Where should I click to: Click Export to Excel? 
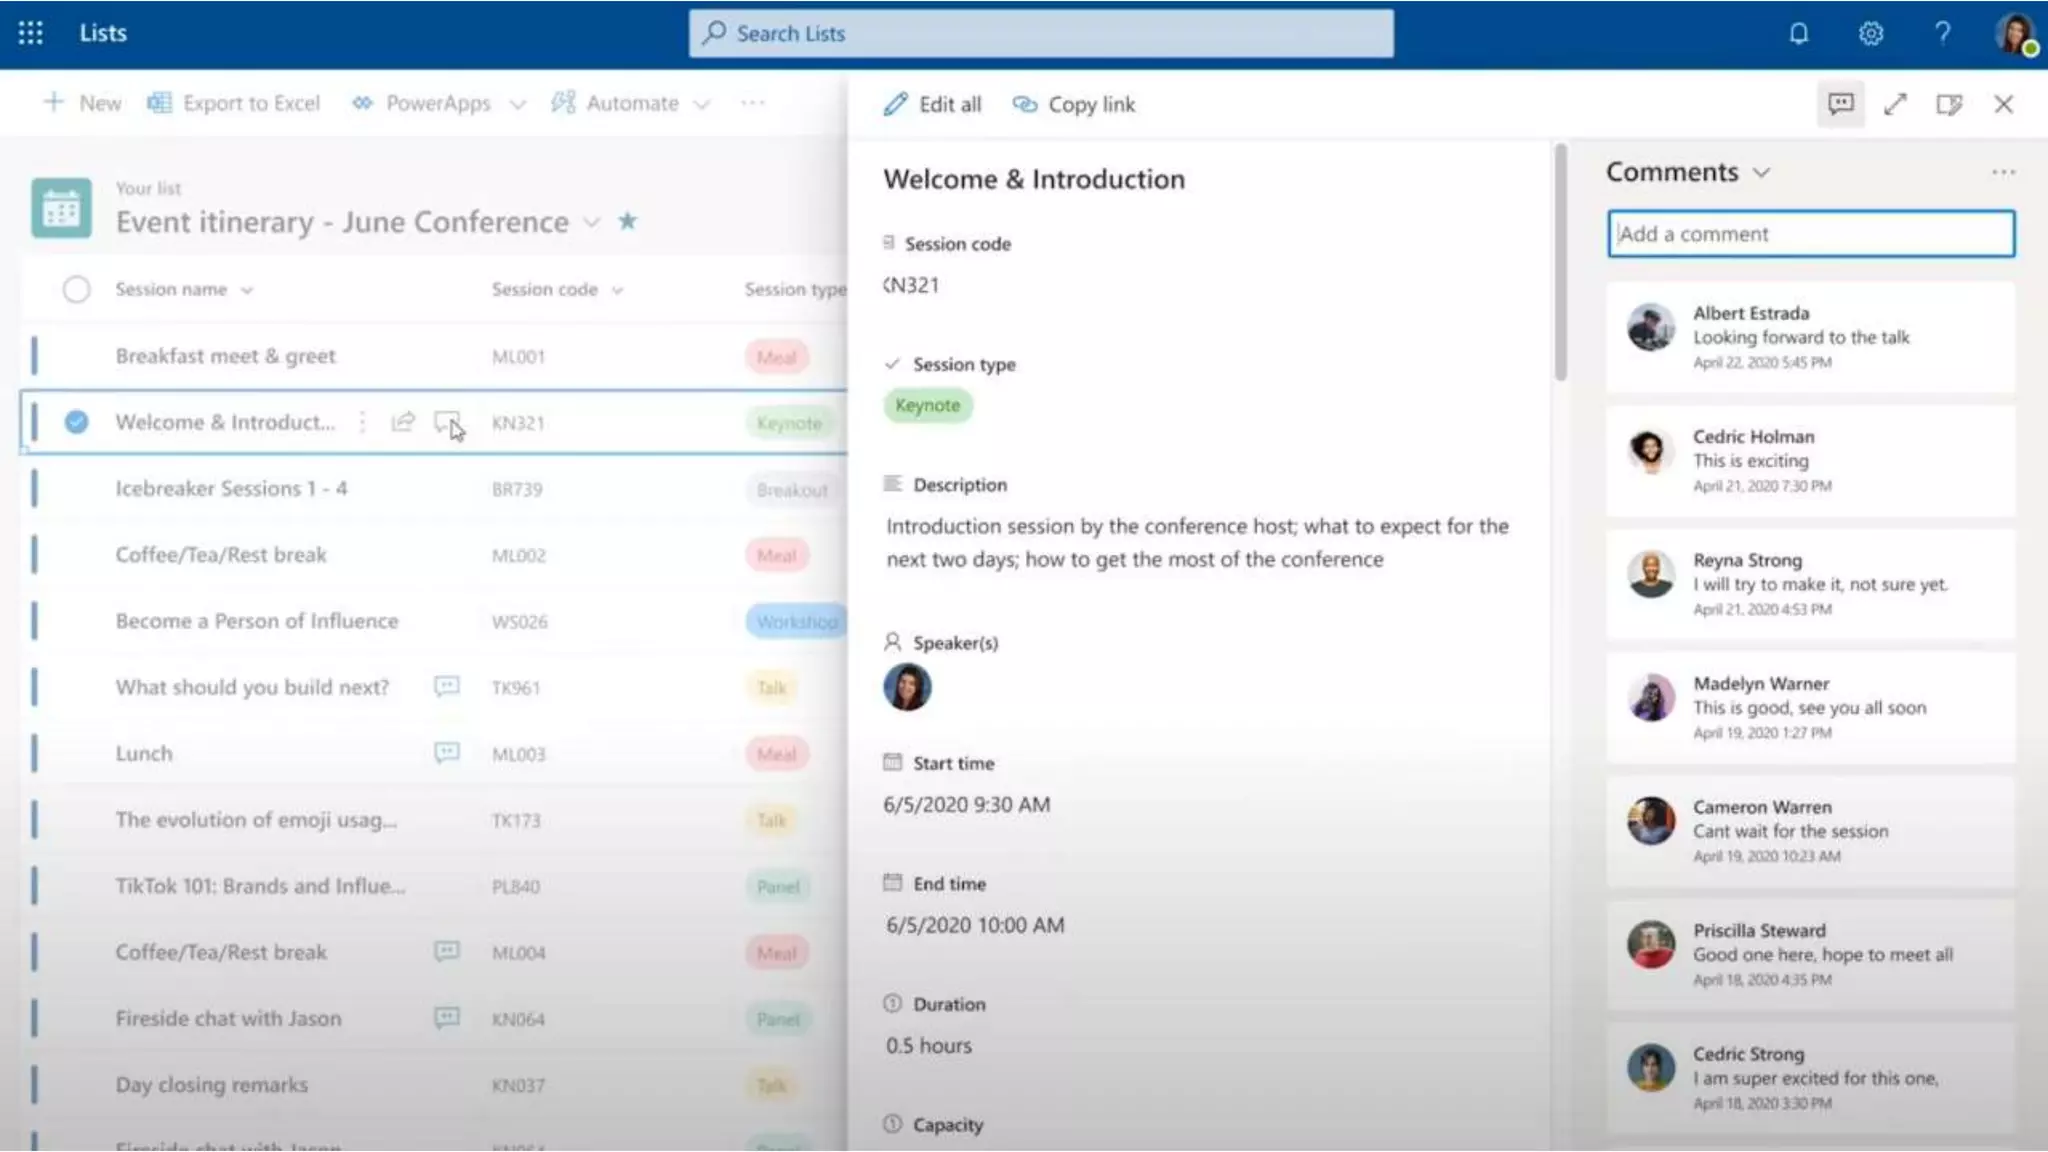point(234,103)
